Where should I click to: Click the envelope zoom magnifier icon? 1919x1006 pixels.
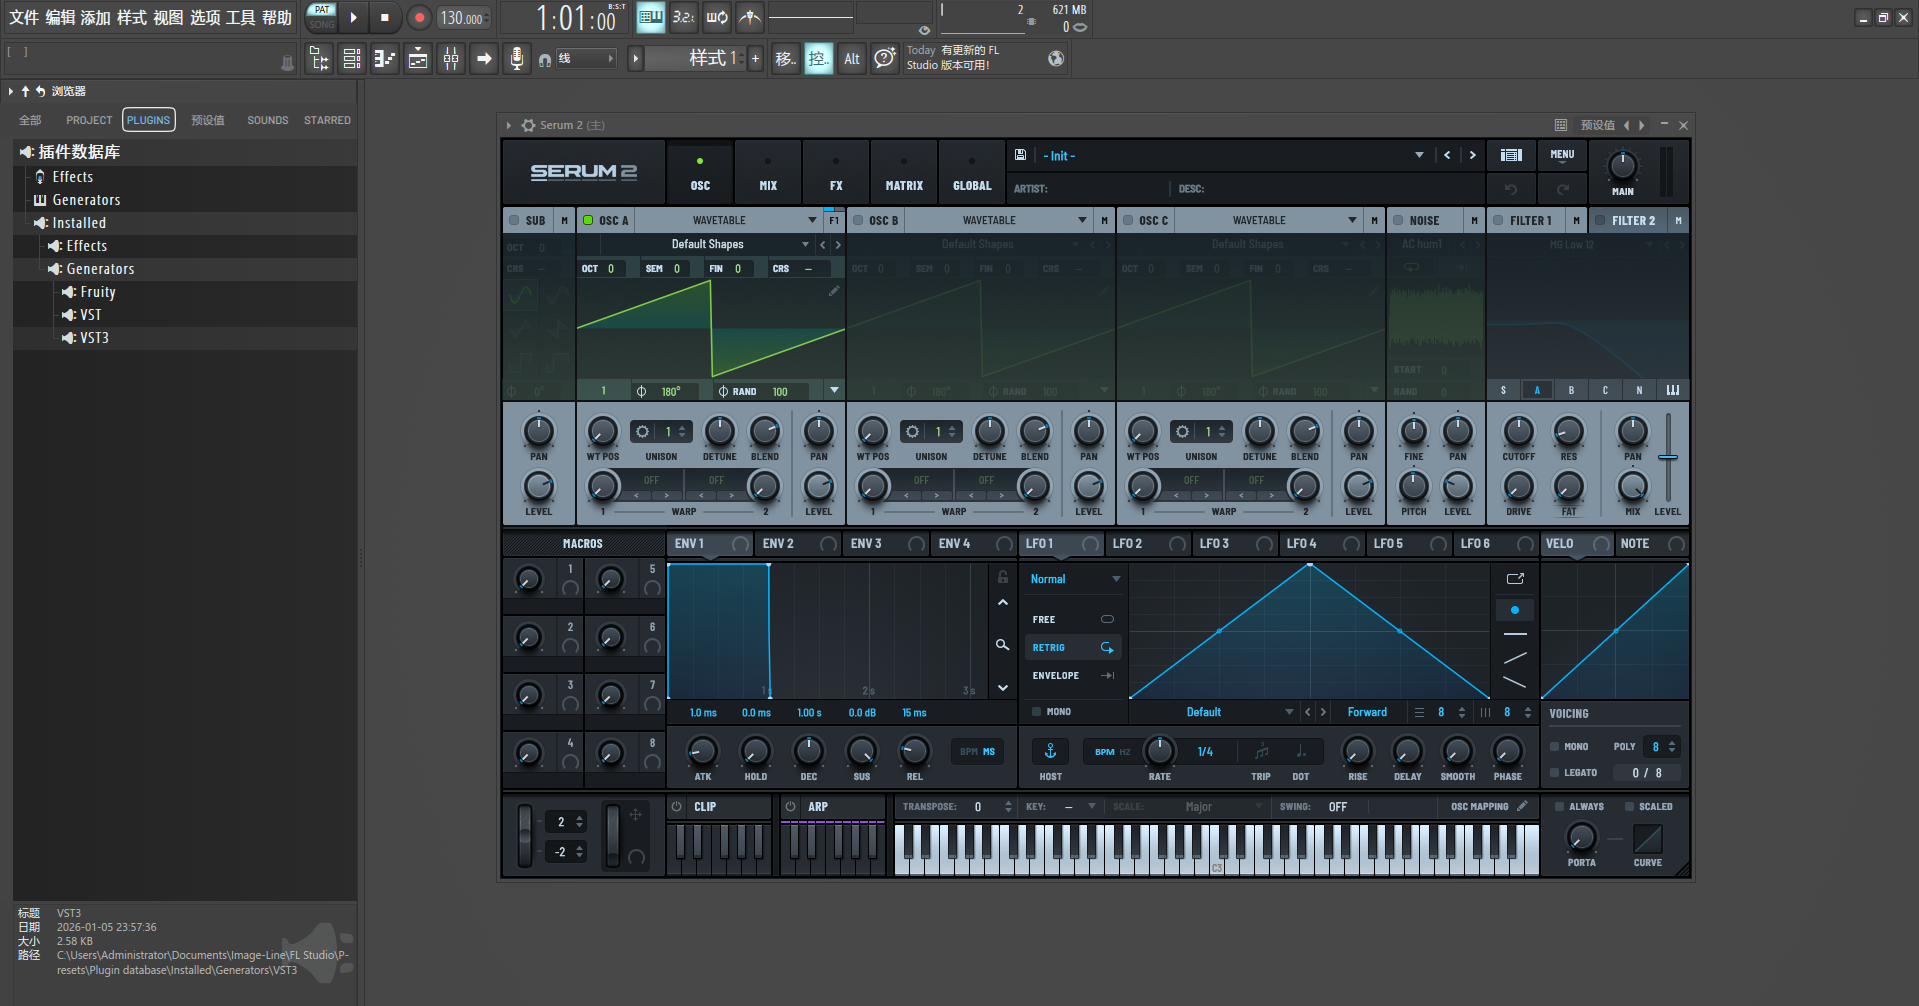pyautogui.click(x=1002, y=645)
